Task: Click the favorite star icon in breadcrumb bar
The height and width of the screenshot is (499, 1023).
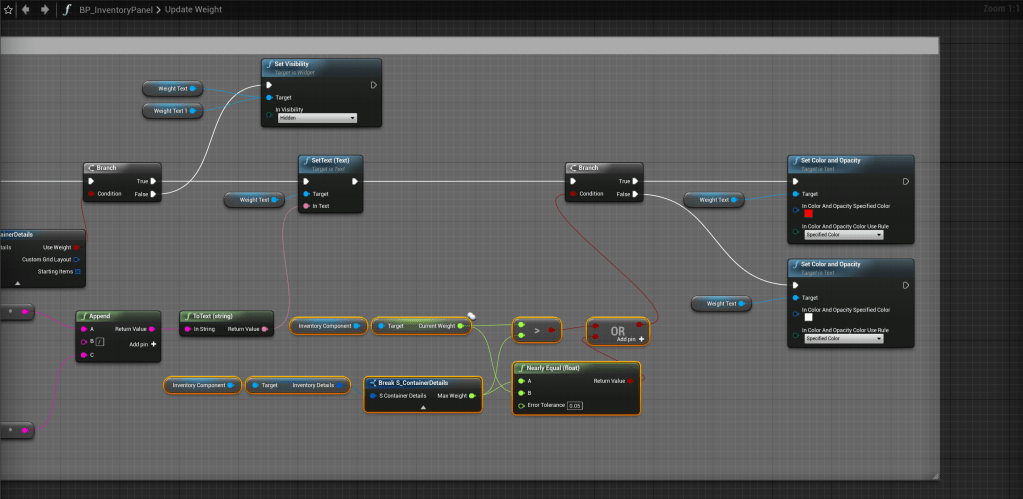Action: coord(8,9)
